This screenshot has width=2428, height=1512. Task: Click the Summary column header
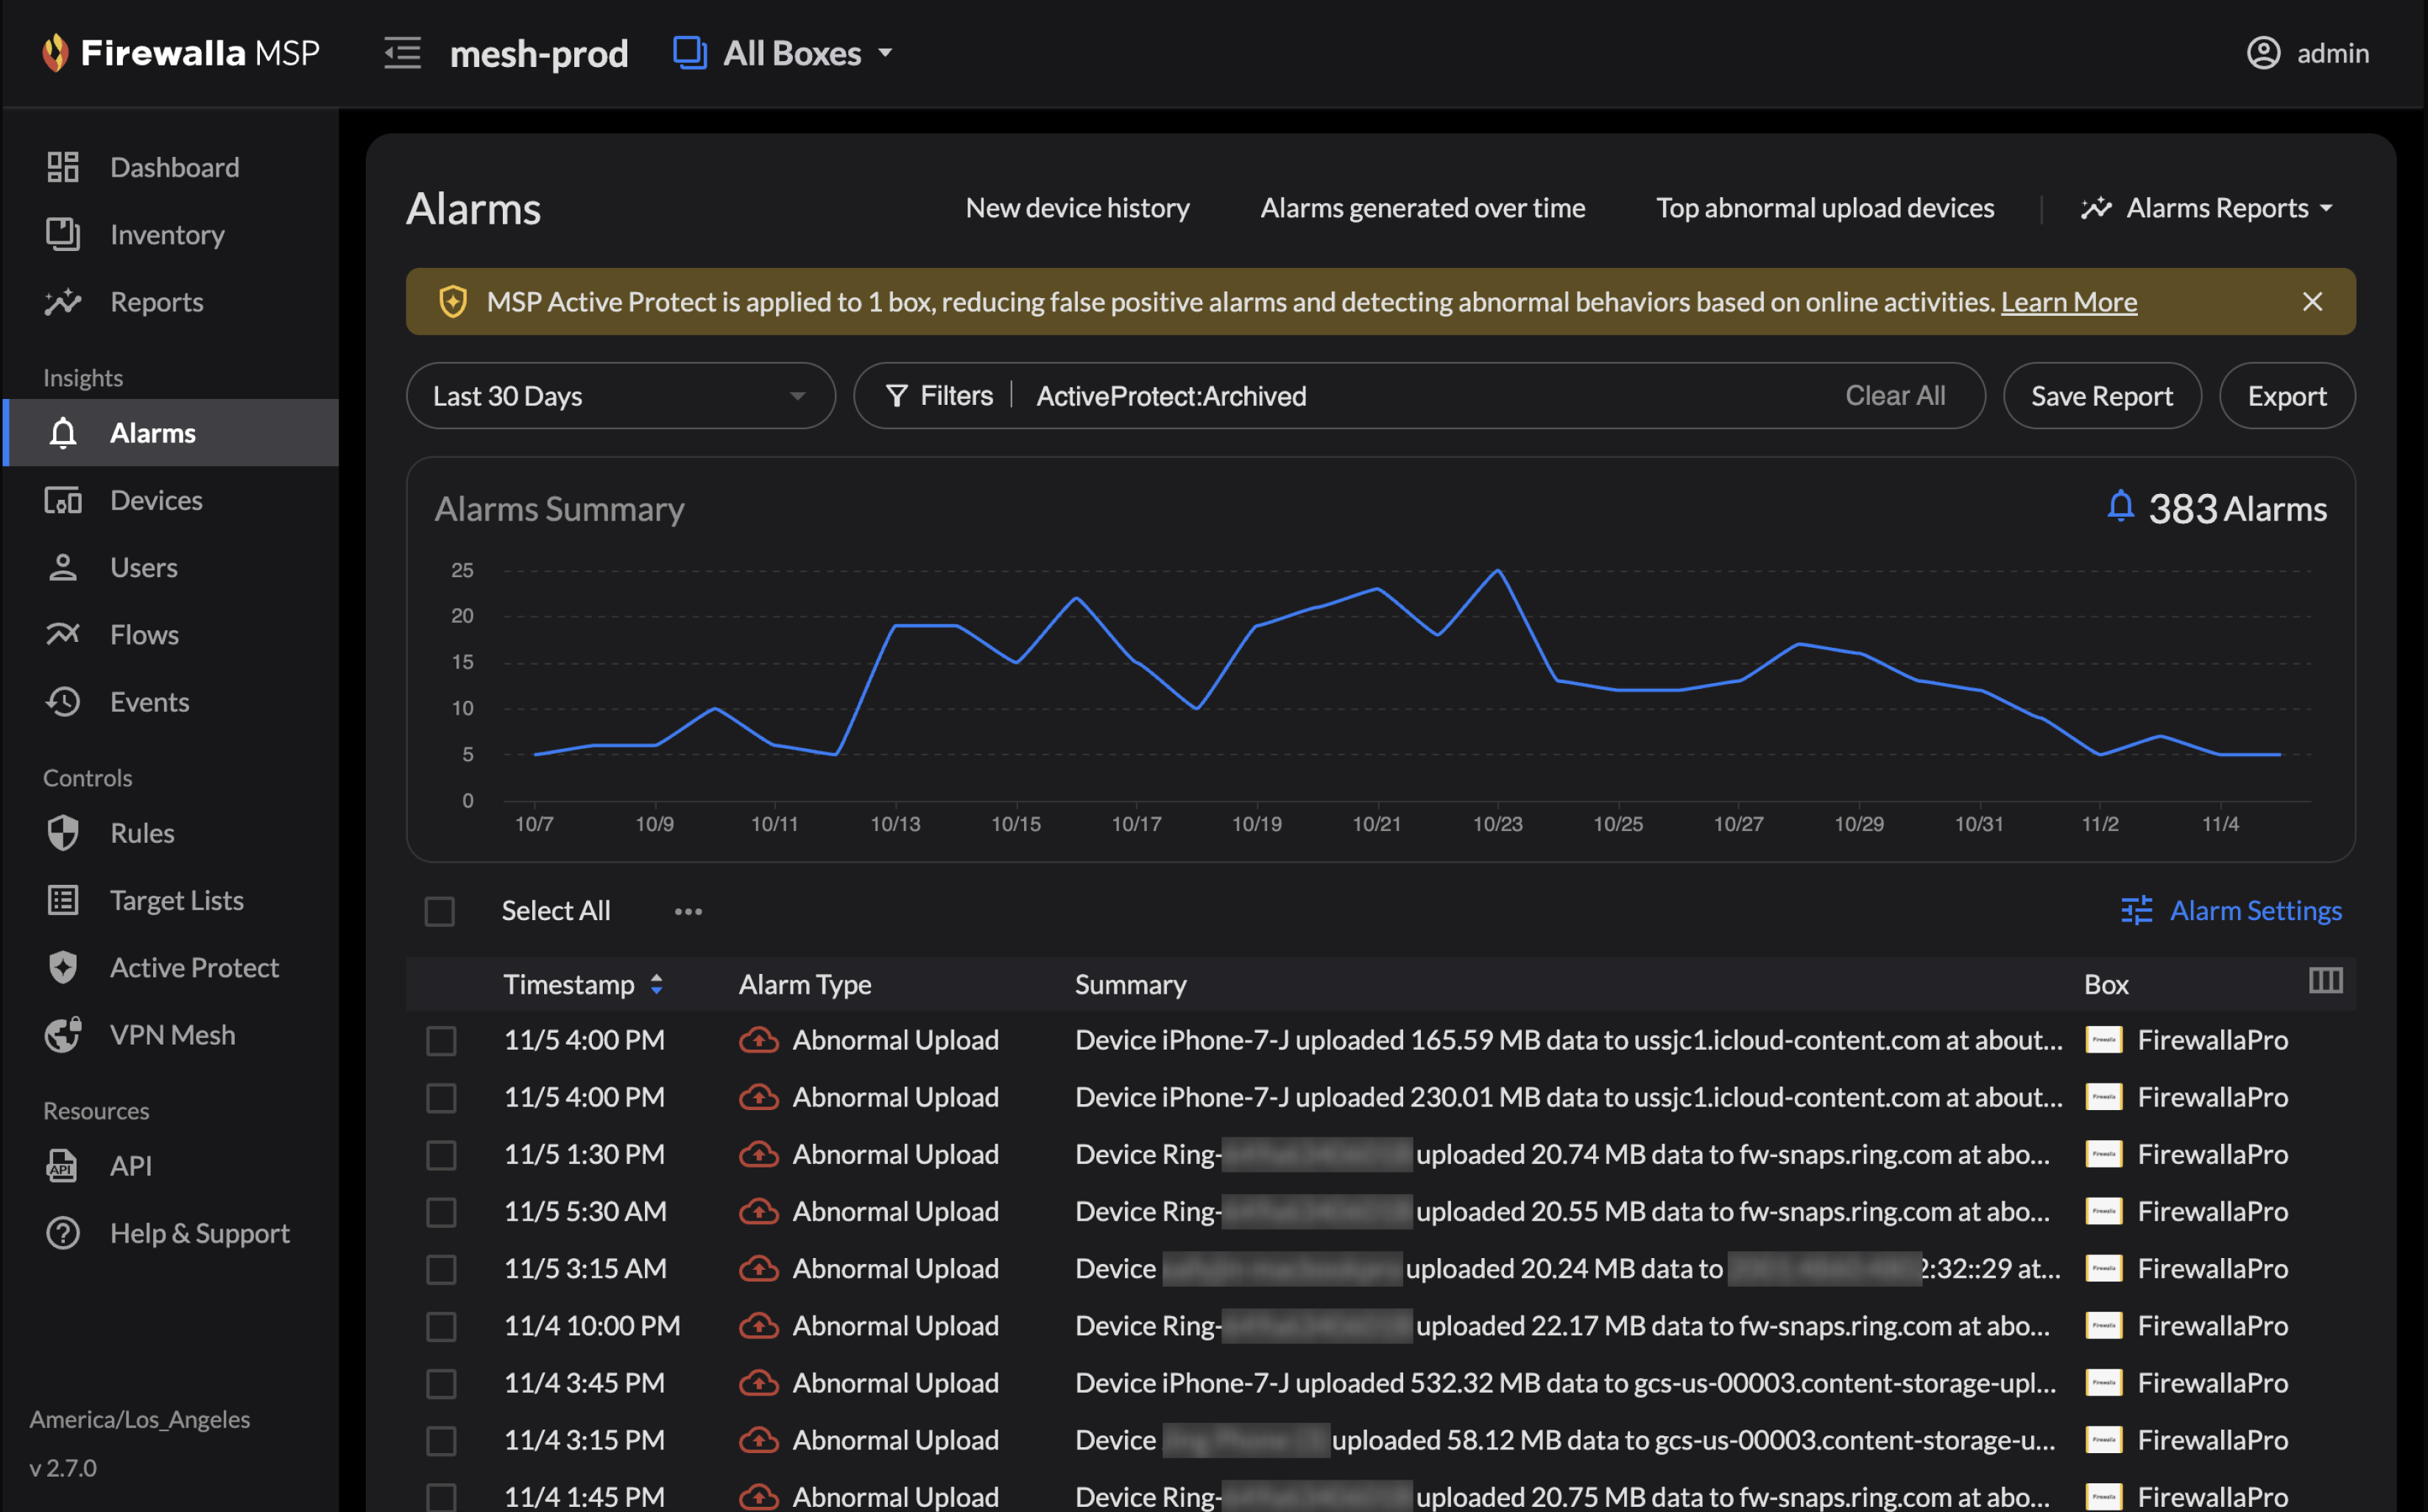coord(1130,984)
